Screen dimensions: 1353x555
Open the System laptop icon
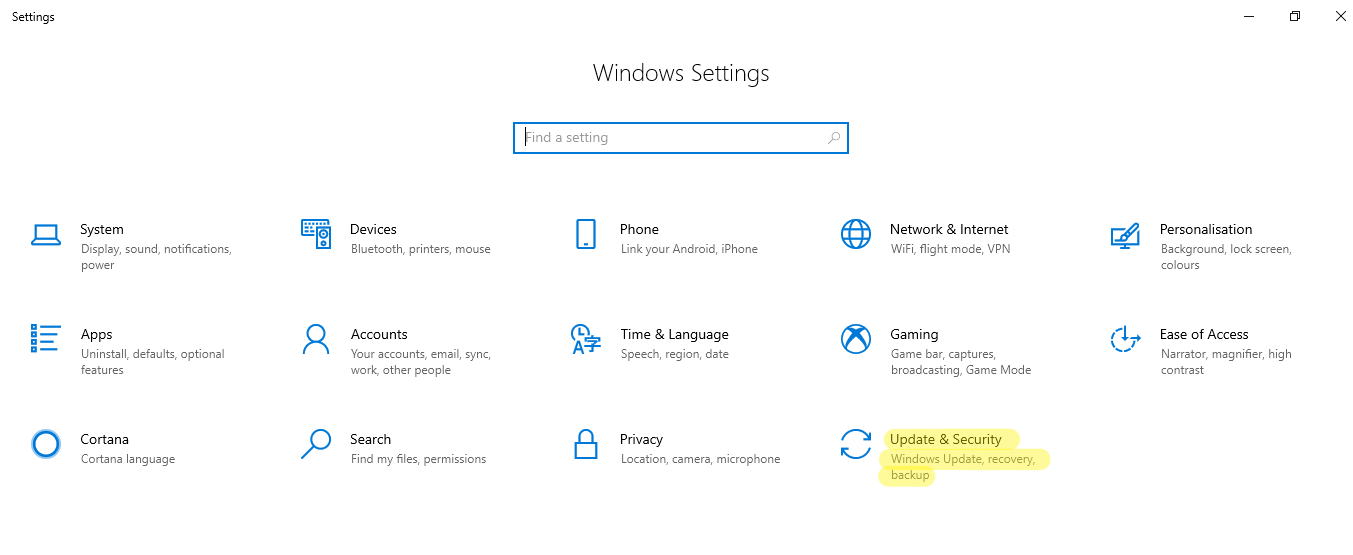[46, 235]
